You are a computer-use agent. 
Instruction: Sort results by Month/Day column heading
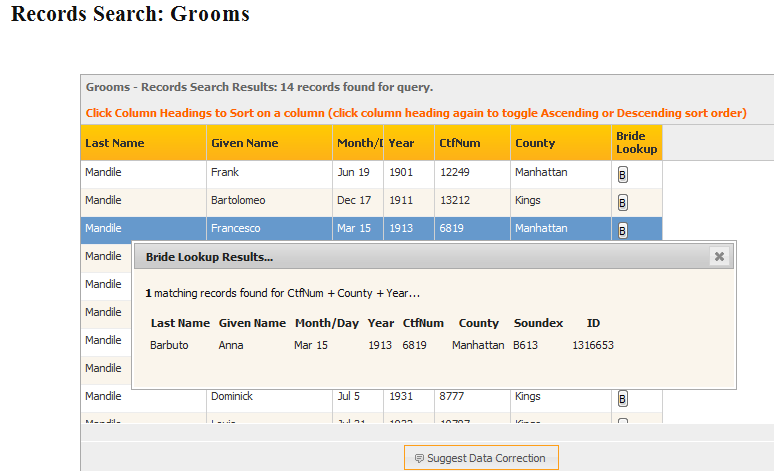[x=358, y=143]
